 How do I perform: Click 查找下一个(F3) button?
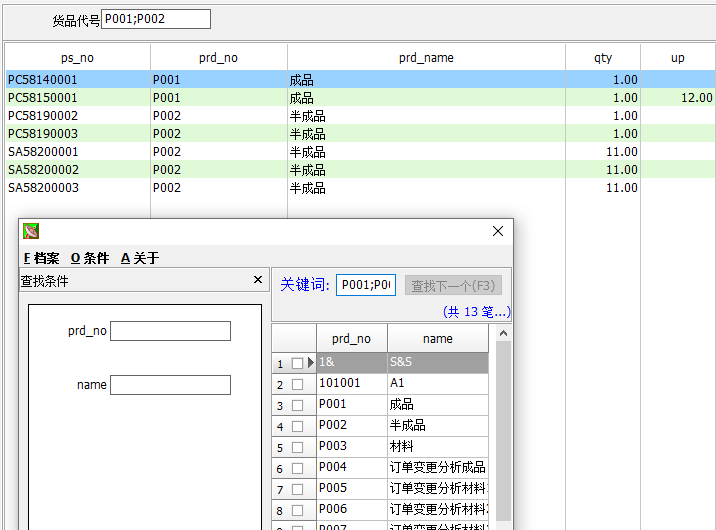point(453,285)
